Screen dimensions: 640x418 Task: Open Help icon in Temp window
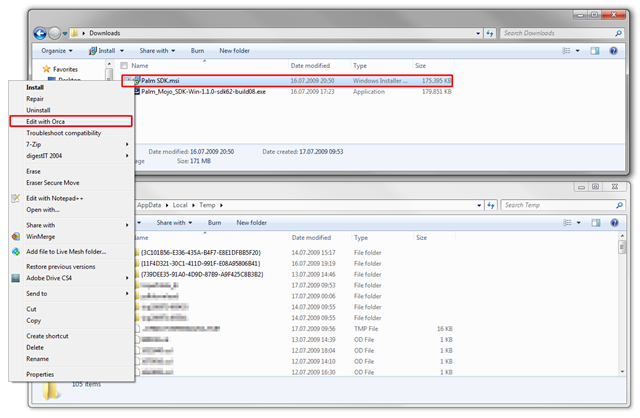tap(614, 222)
